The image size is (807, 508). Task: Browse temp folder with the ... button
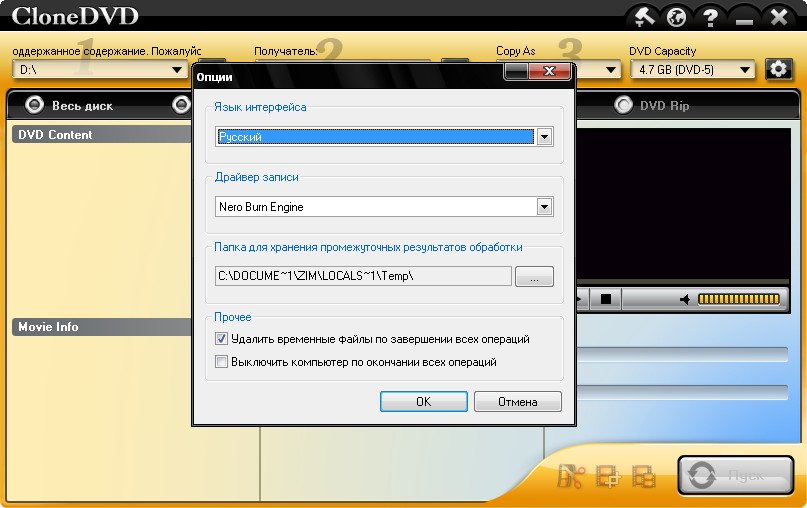(x=534, y=276)
